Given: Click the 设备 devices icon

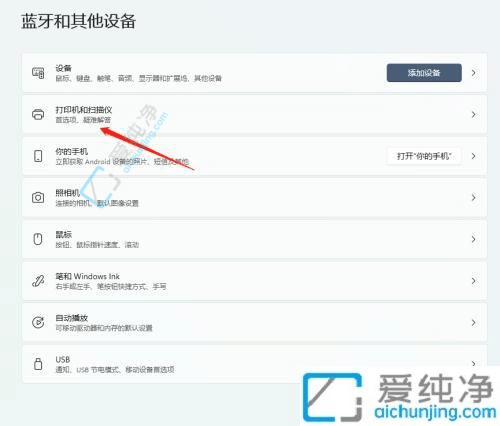Looking at the screenshot, I should click(38, 73).
